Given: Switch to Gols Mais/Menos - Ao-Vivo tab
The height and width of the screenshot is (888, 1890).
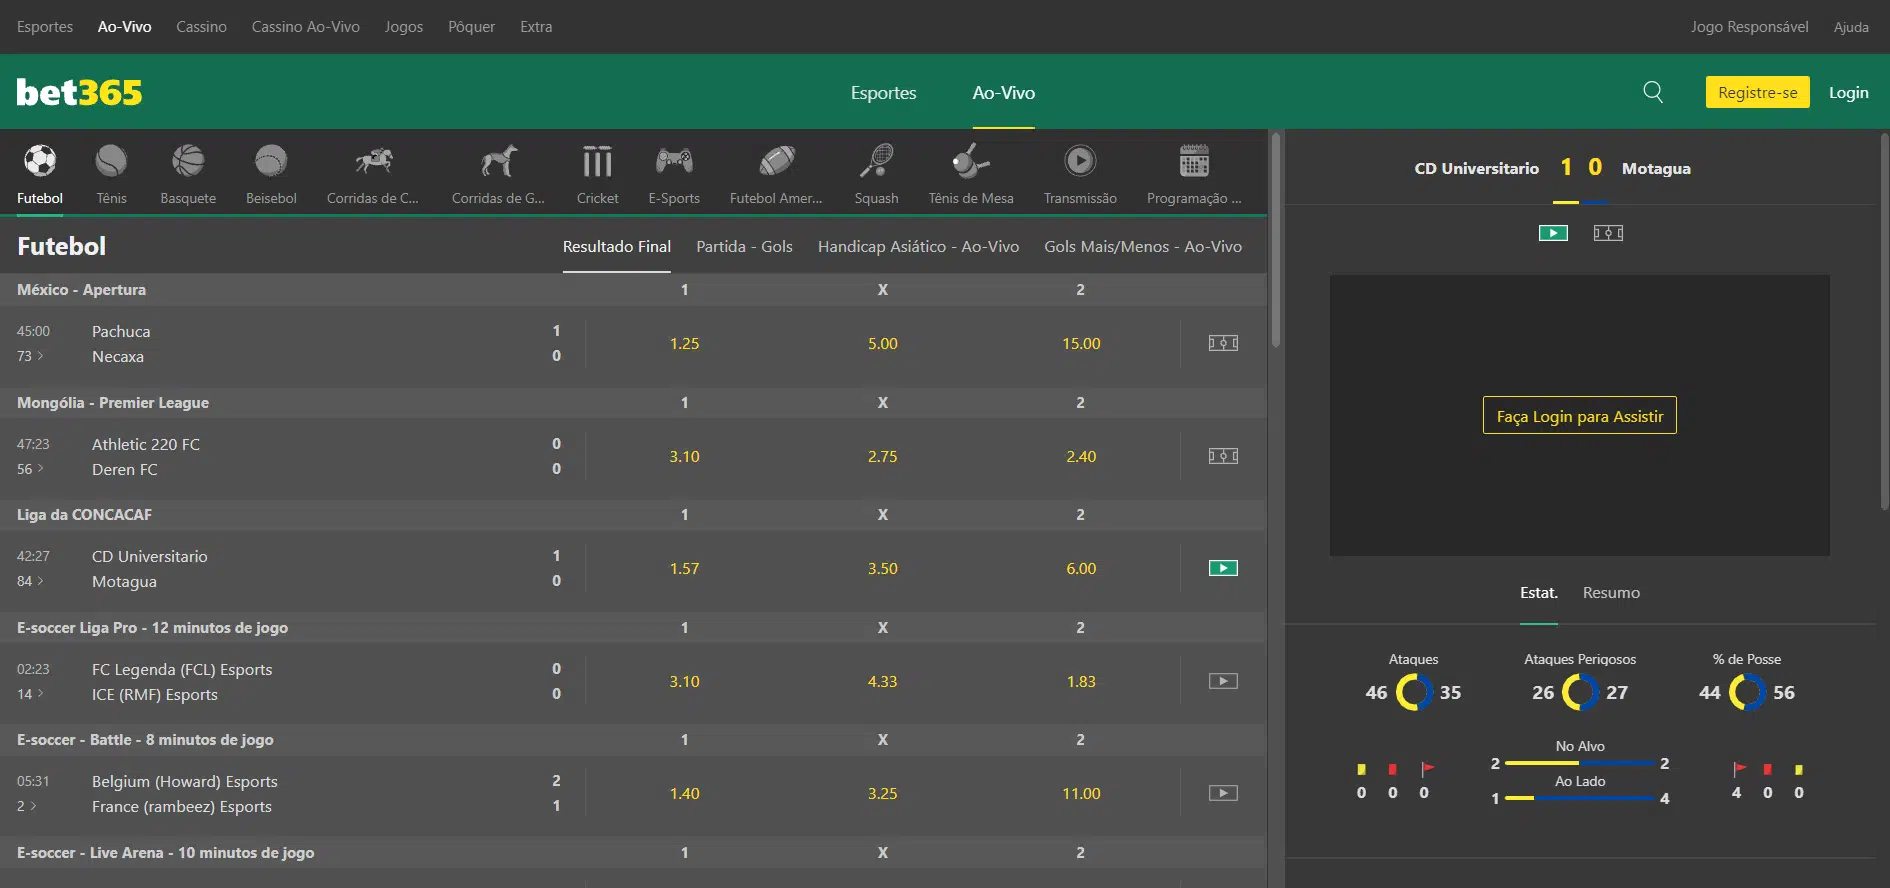Looking at the screenshot, I should [1143, 246].
